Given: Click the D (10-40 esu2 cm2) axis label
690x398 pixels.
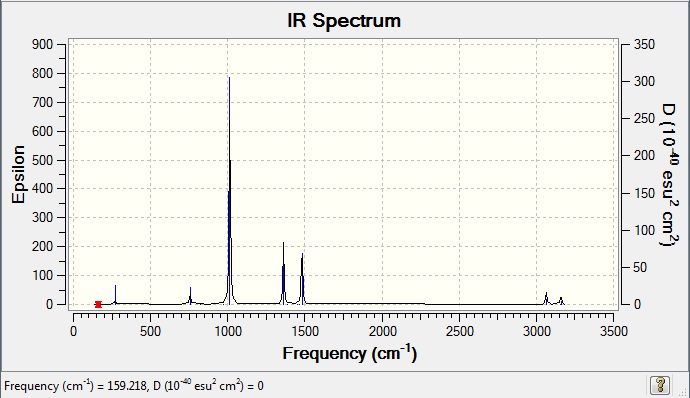Looking at the screenshot, I should point(670,175).
